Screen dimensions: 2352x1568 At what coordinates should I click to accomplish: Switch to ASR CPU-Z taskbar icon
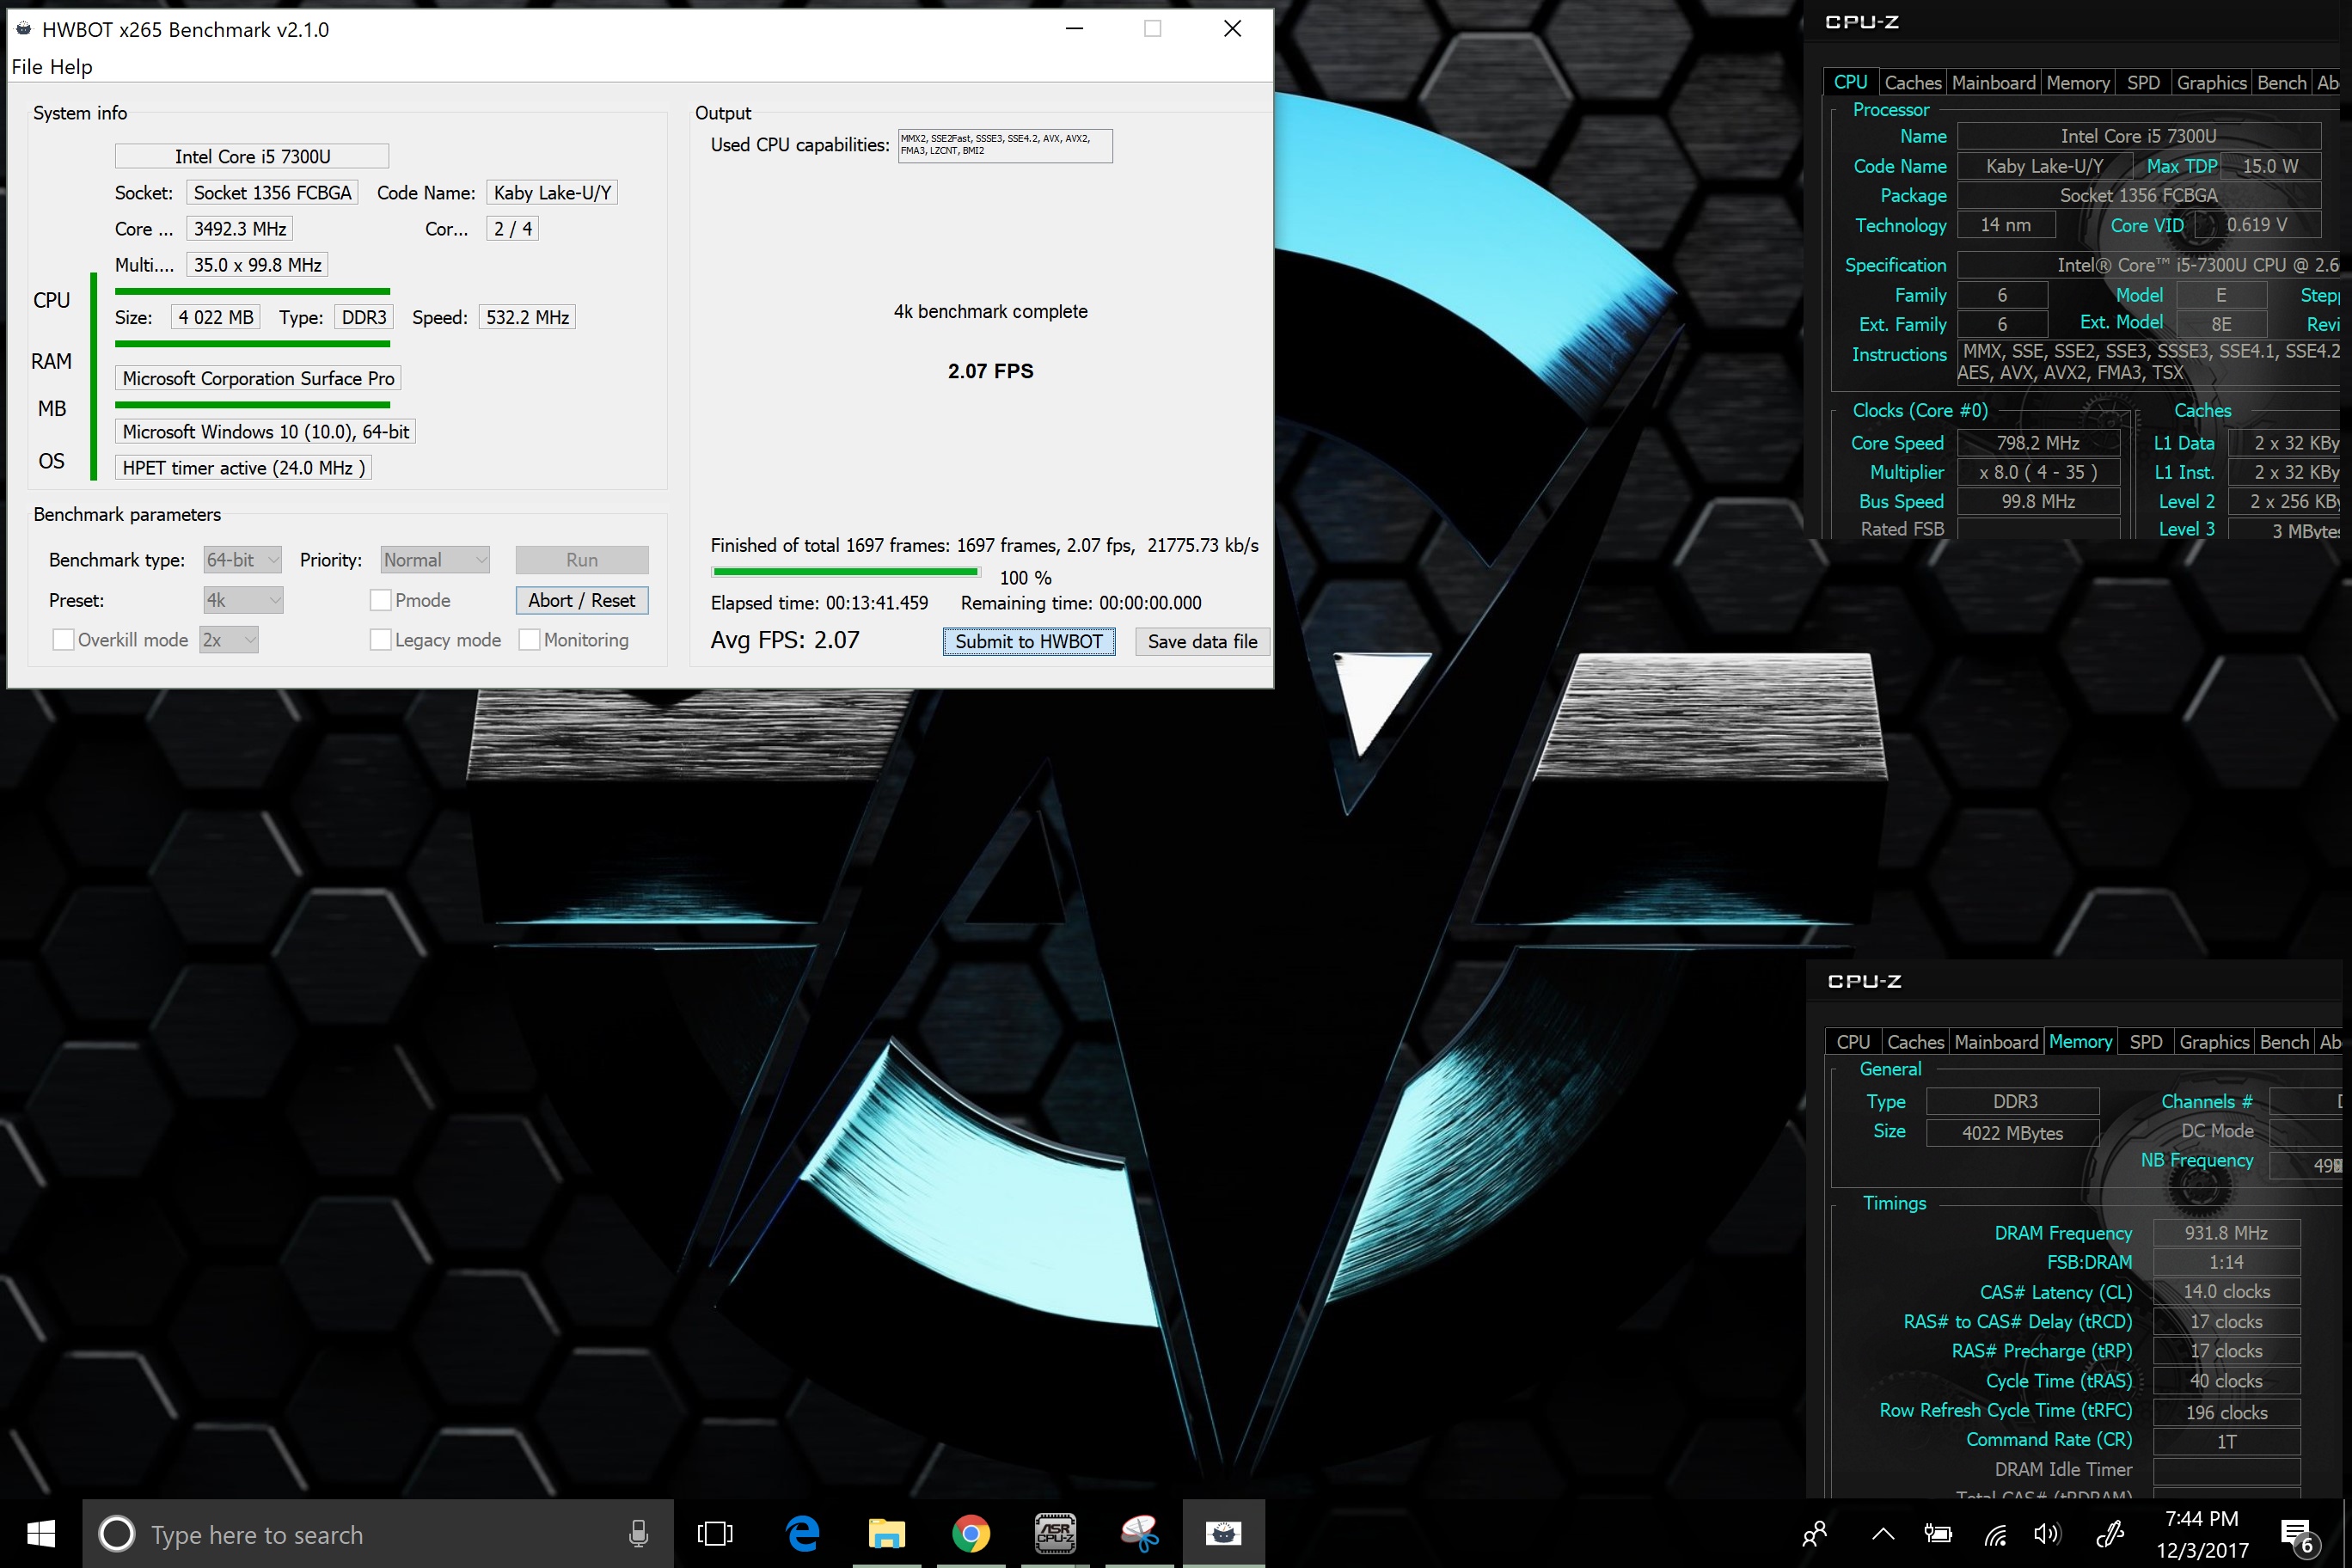click(1055, 1533)
